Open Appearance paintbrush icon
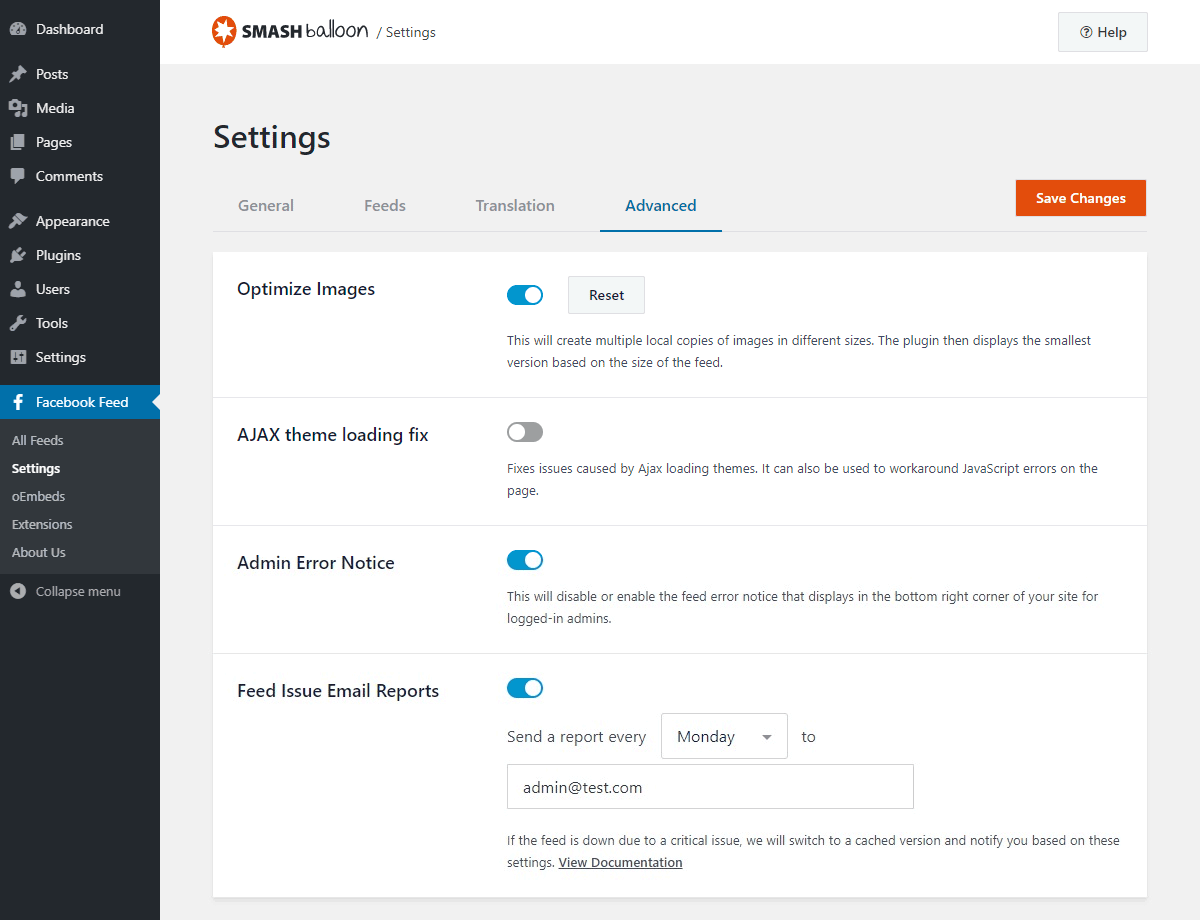The width and height of the screenshot is (1200, 920). pos(18,221)
